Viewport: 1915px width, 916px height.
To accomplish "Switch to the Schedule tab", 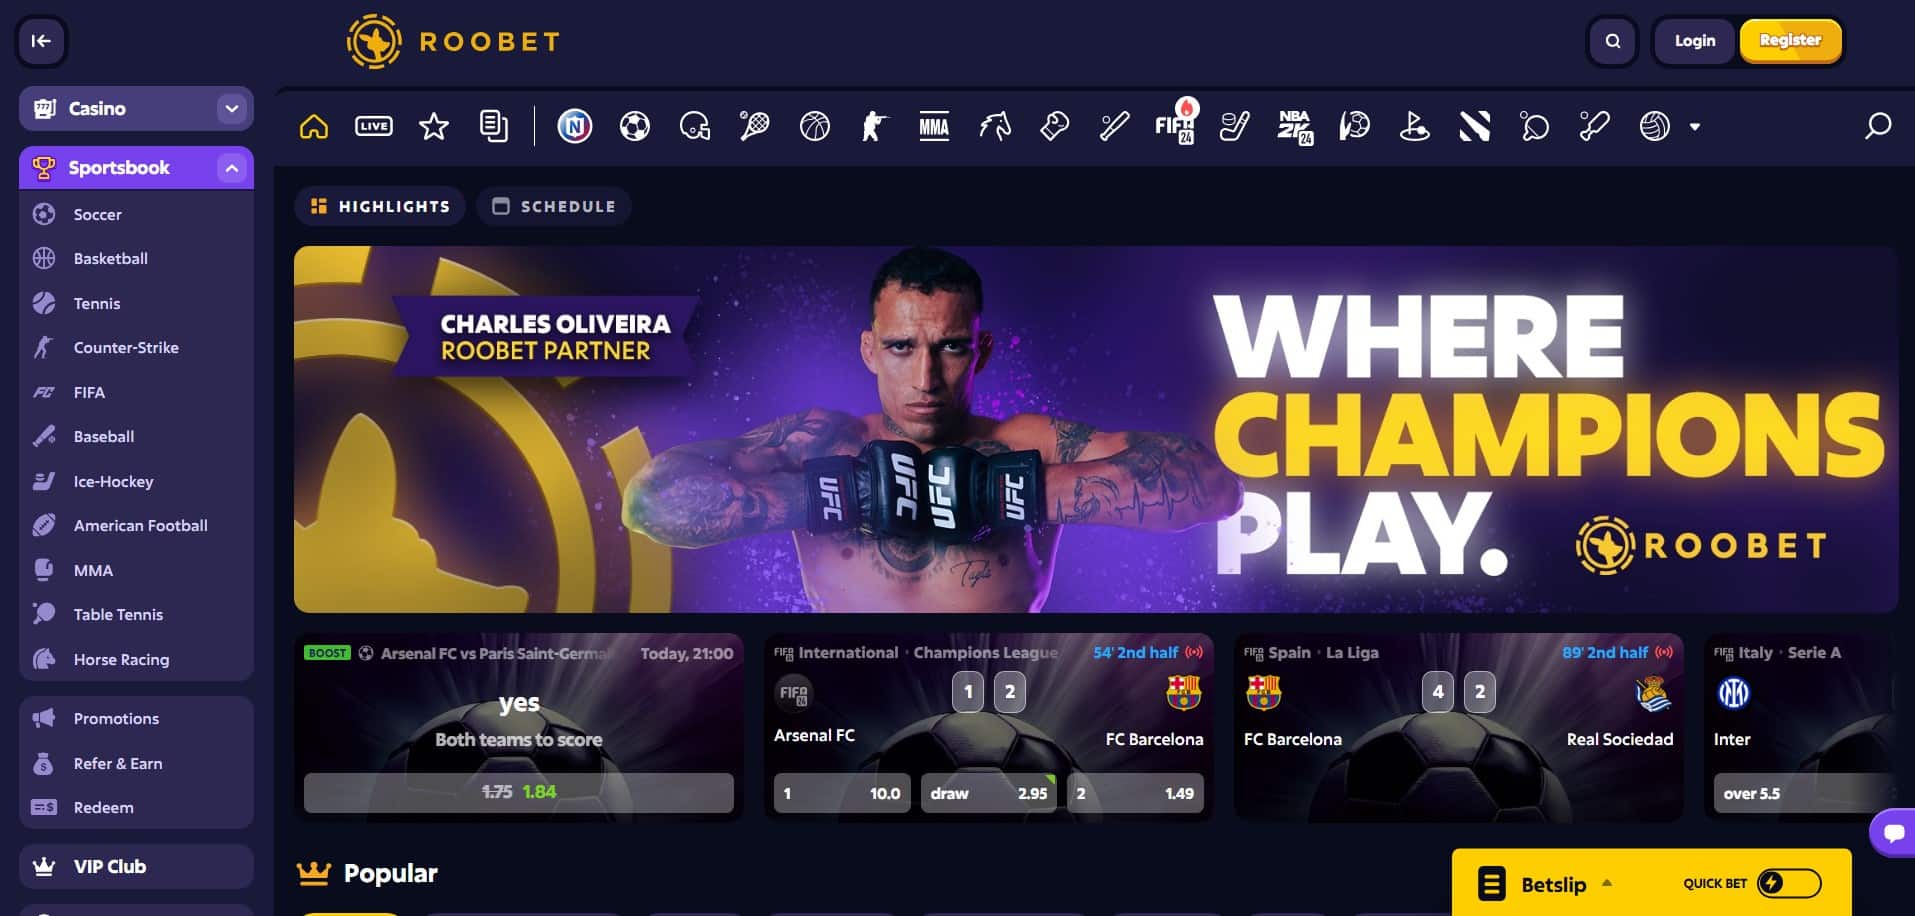I will 554,206.
